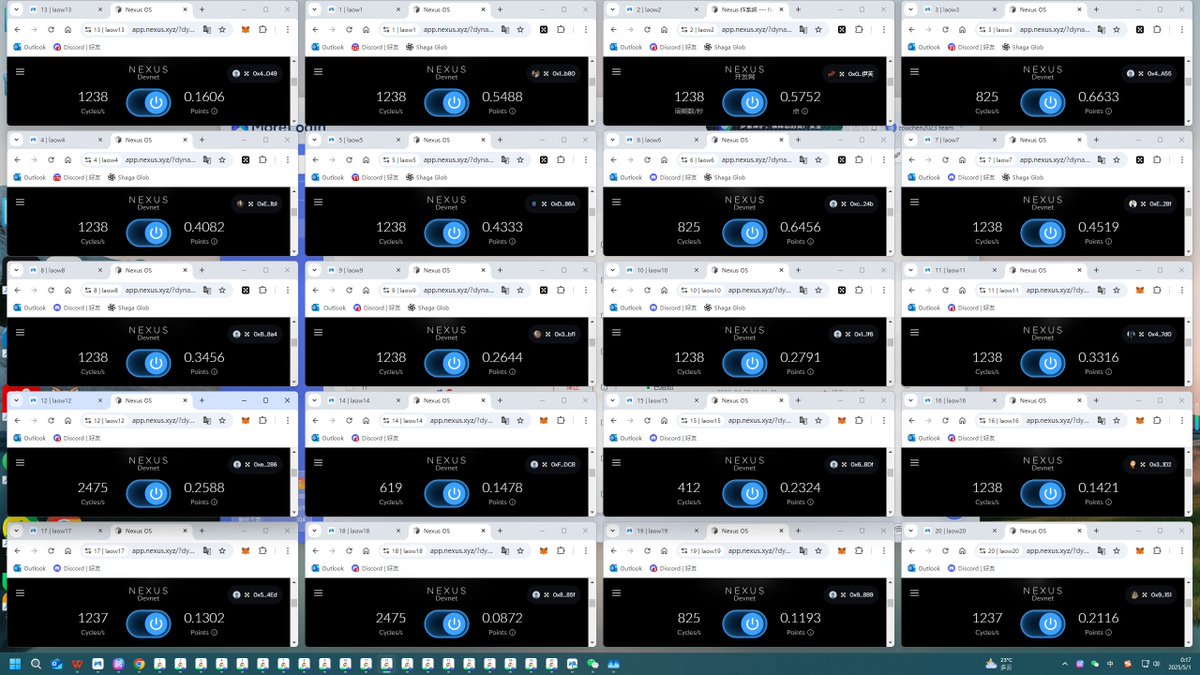The image size is (1200, 675).
Task: Open the tab search chevron in the laow13 window
Action: [x=16, y=10]
